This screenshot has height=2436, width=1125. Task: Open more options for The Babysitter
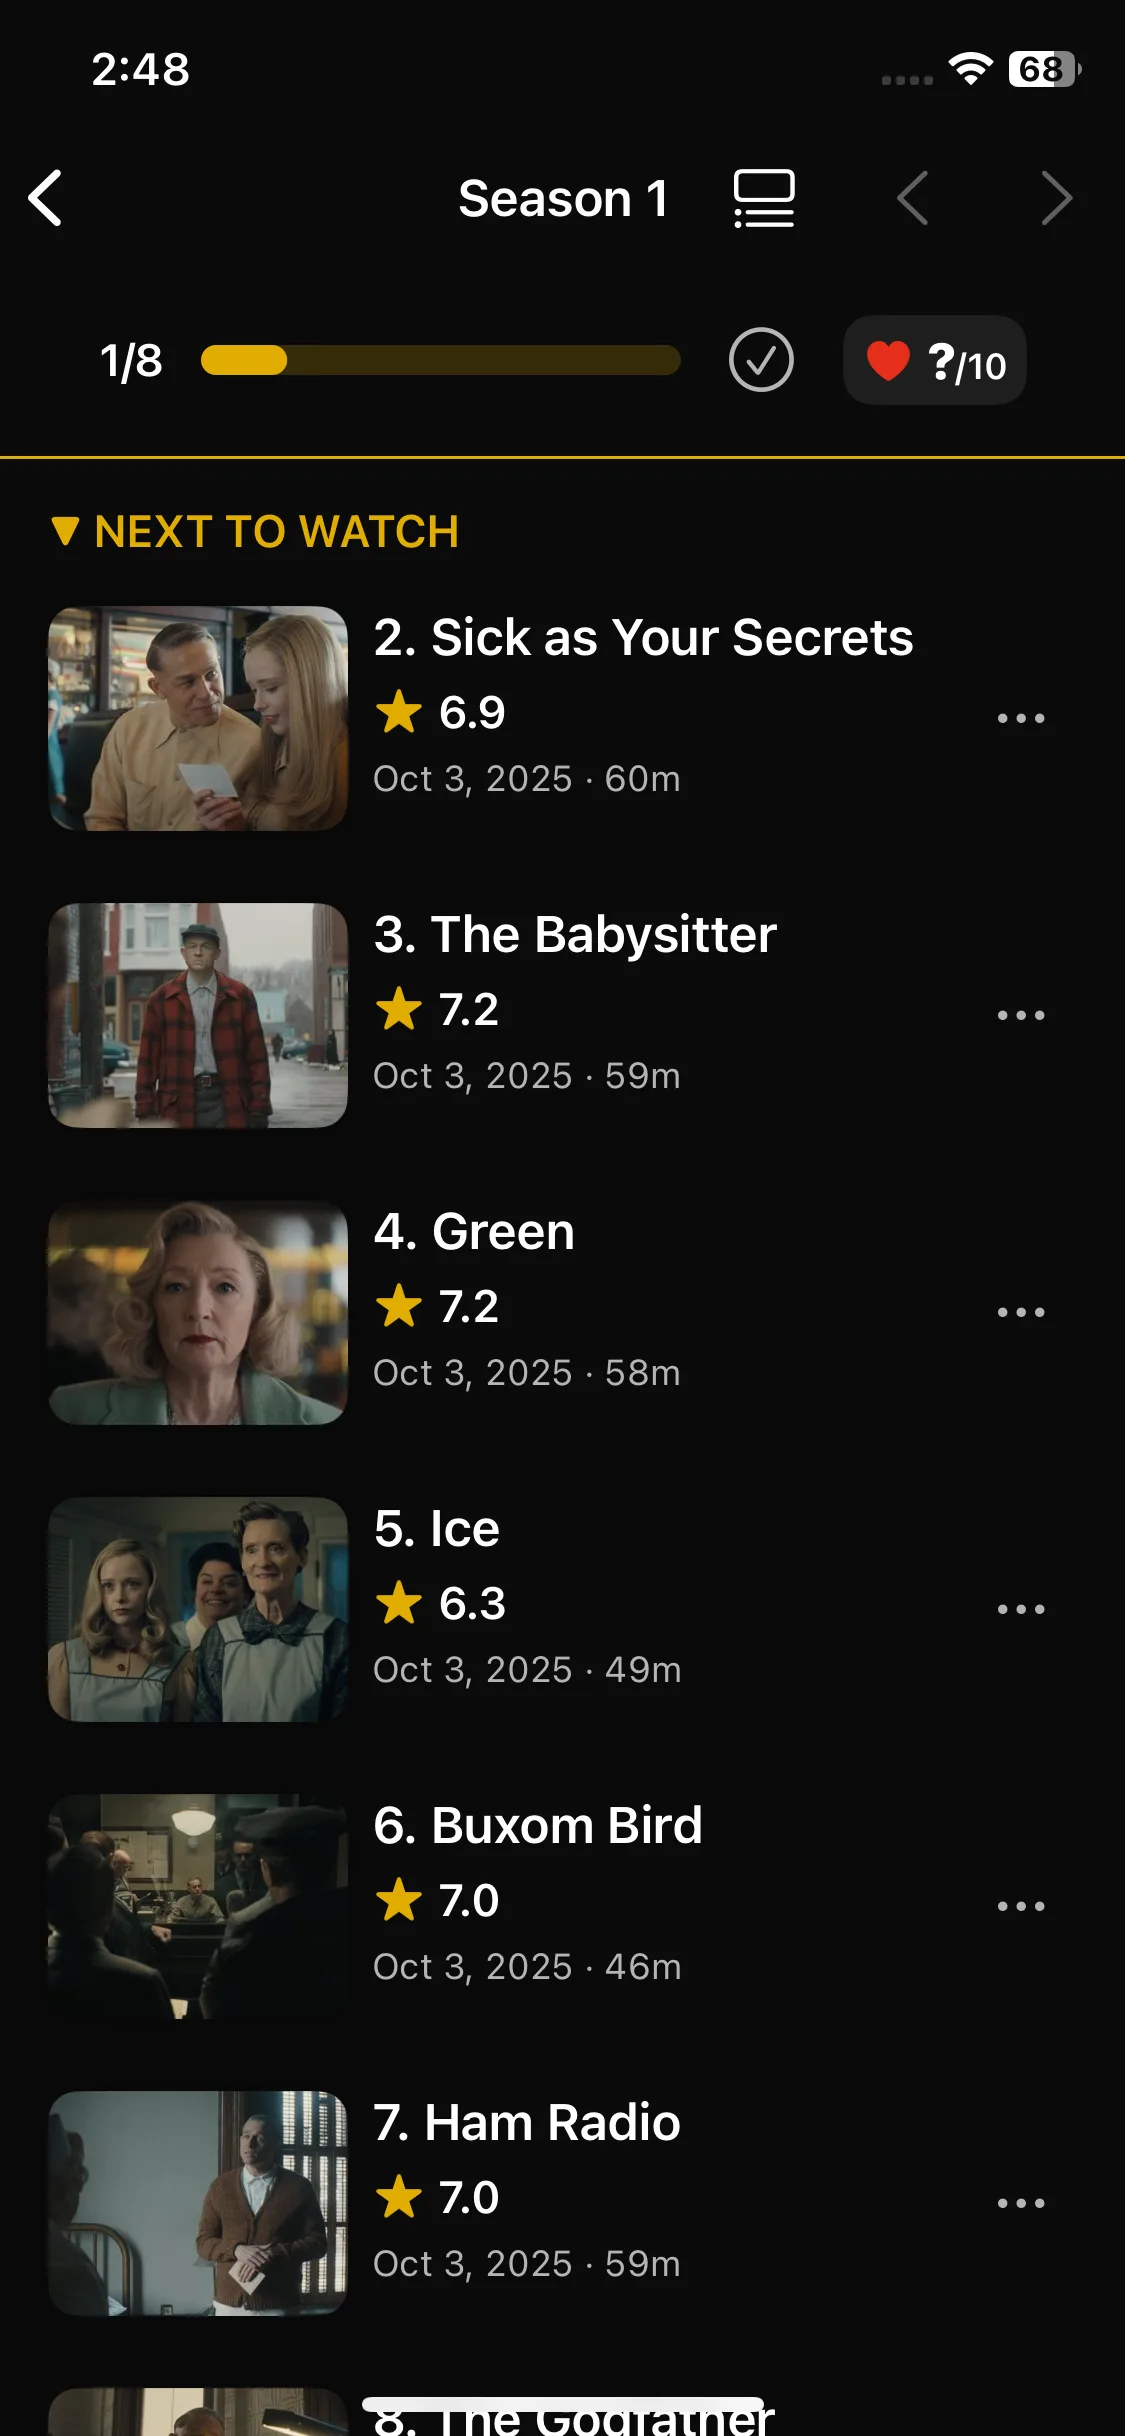tap(1020, 1015)
